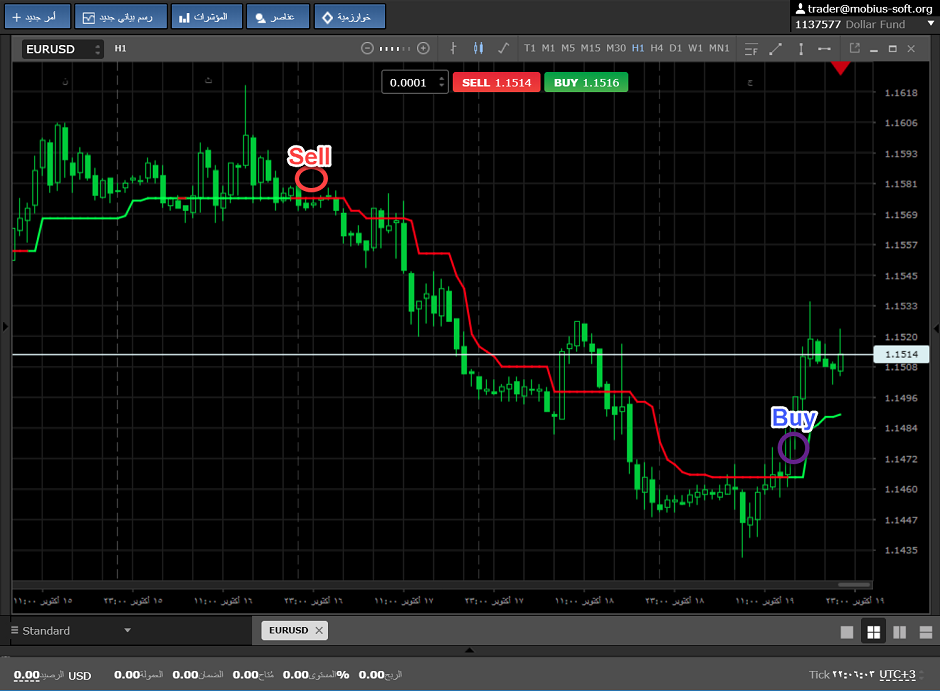This screenshot has height=691, width=940.
Task: Select the M15 timeframe
Action: (x=590, y=48)
